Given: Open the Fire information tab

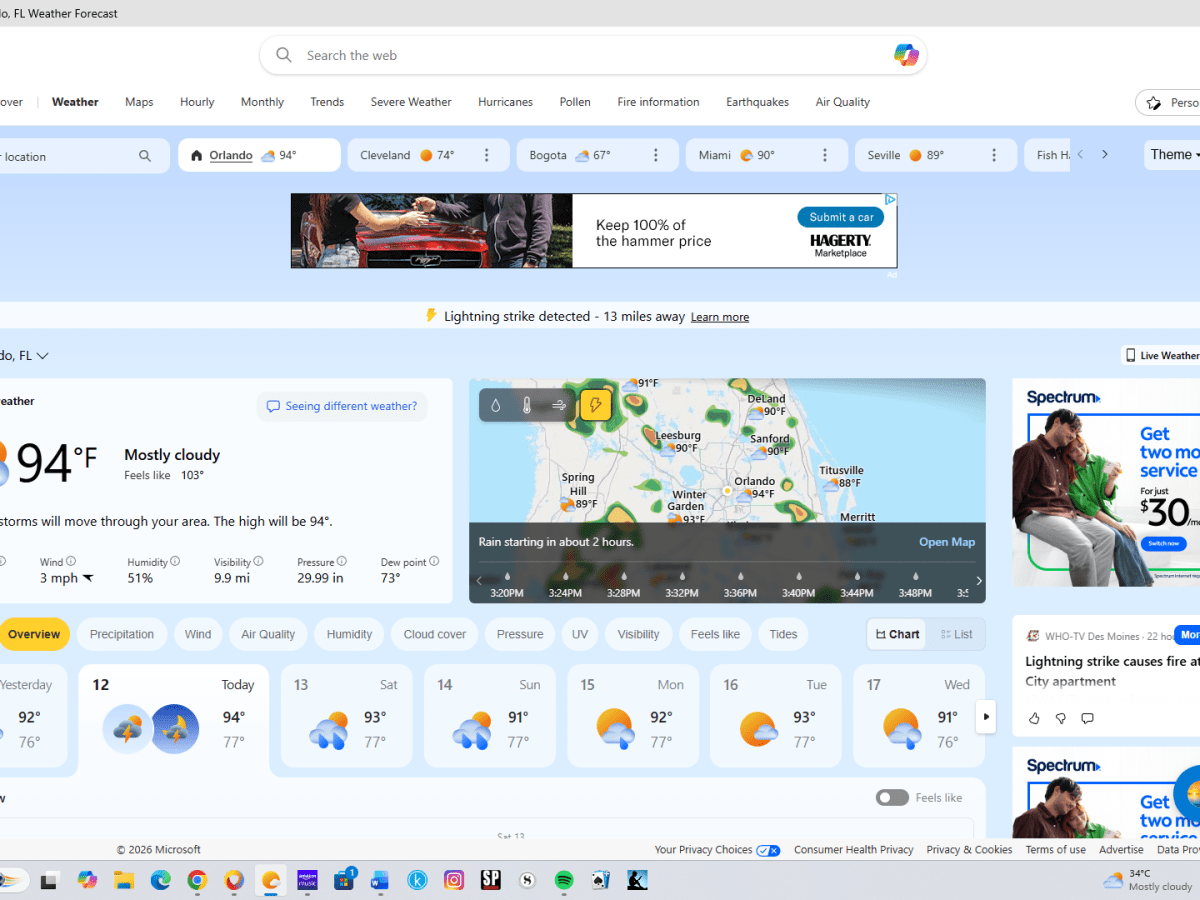Looking at the screenshot, I should (x=658, y=102).
